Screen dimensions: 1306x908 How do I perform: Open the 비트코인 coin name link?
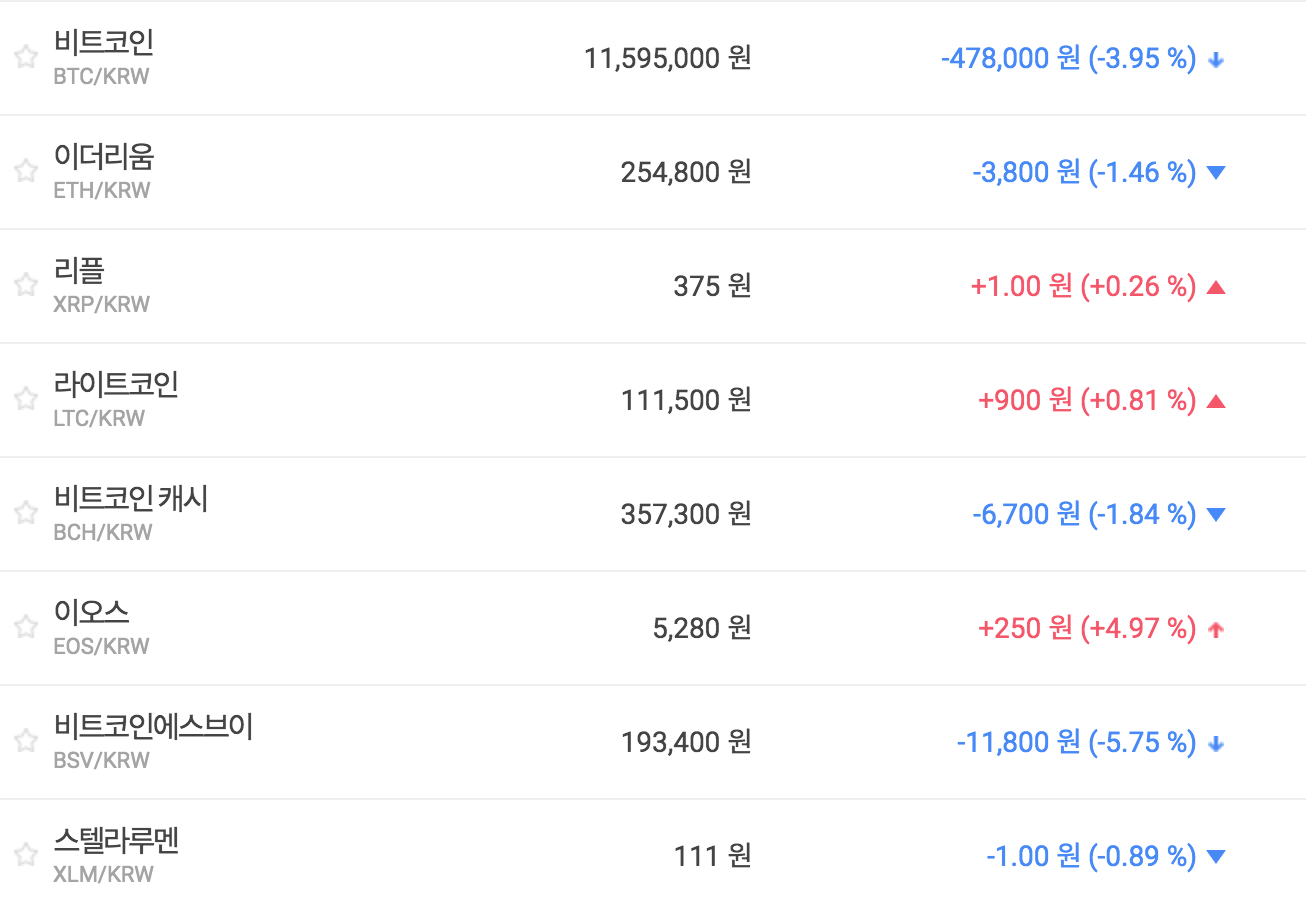[x=104, y=44]
